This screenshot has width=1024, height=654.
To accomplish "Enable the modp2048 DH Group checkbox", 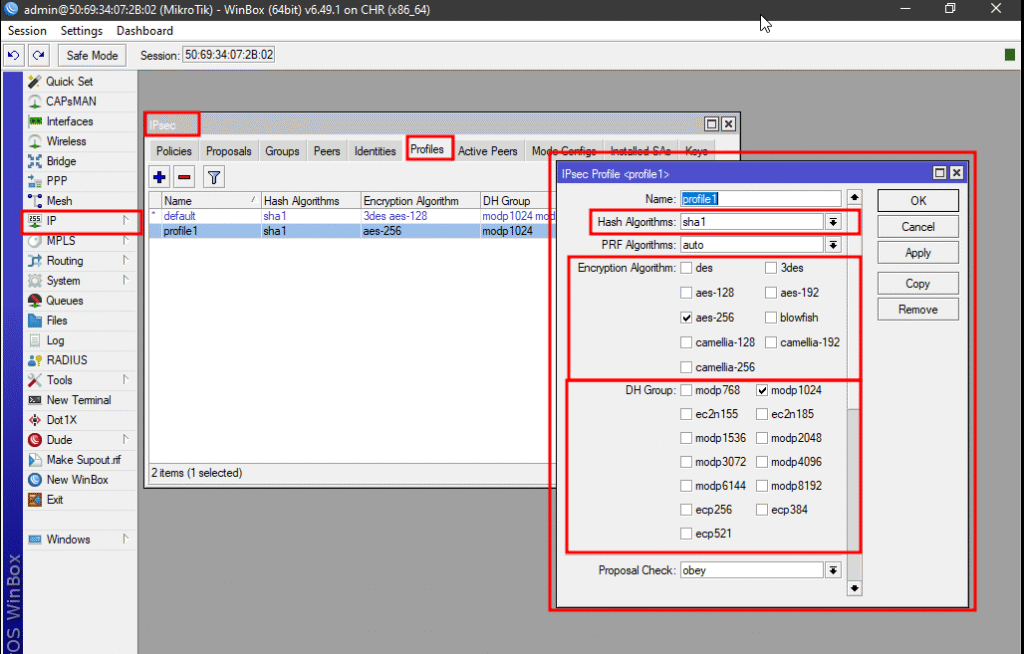I will pos(763,438).
